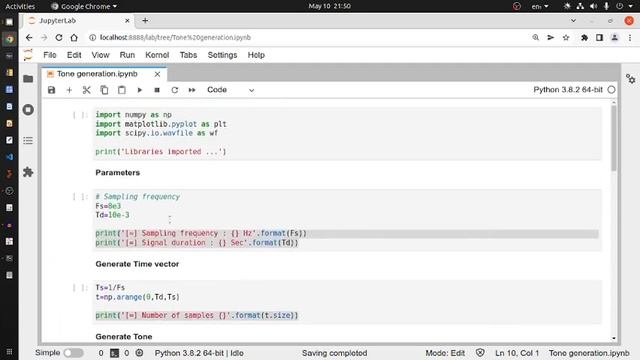This screenshot has width=640, height=360.
Task: Restart the kernel icon
Action: click(175, 90)
